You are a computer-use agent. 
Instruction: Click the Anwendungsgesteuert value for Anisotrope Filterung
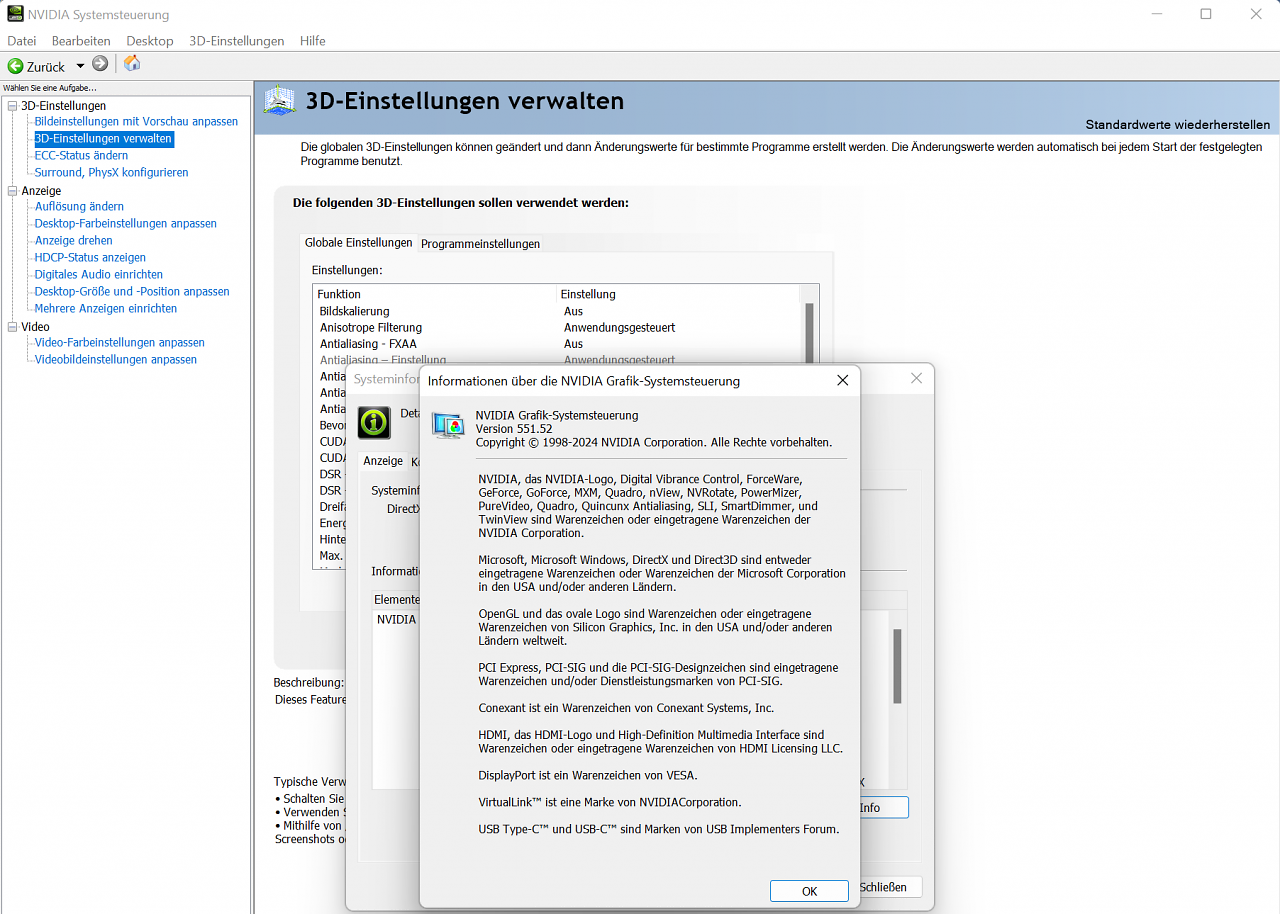pyautogui.click(x=619, y=328)
